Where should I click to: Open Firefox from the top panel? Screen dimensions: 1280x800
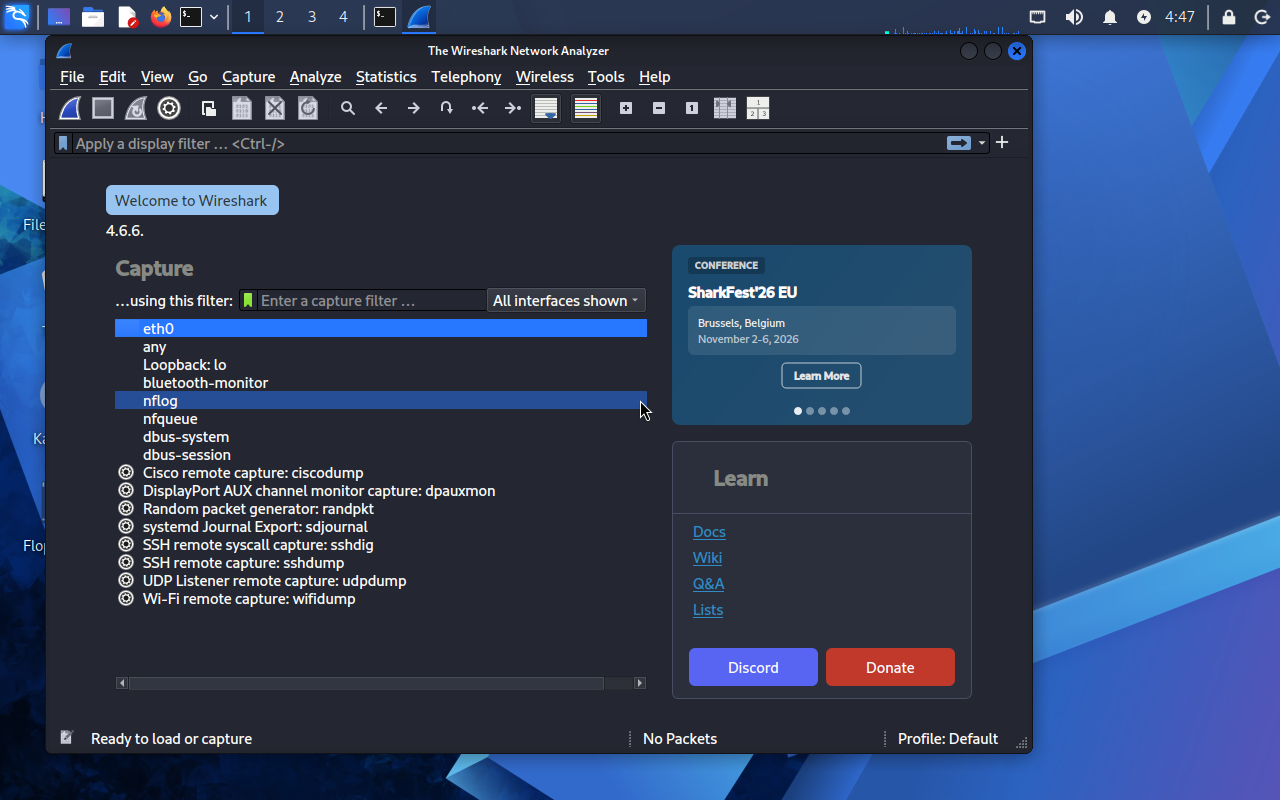click(x=160, y=17)
